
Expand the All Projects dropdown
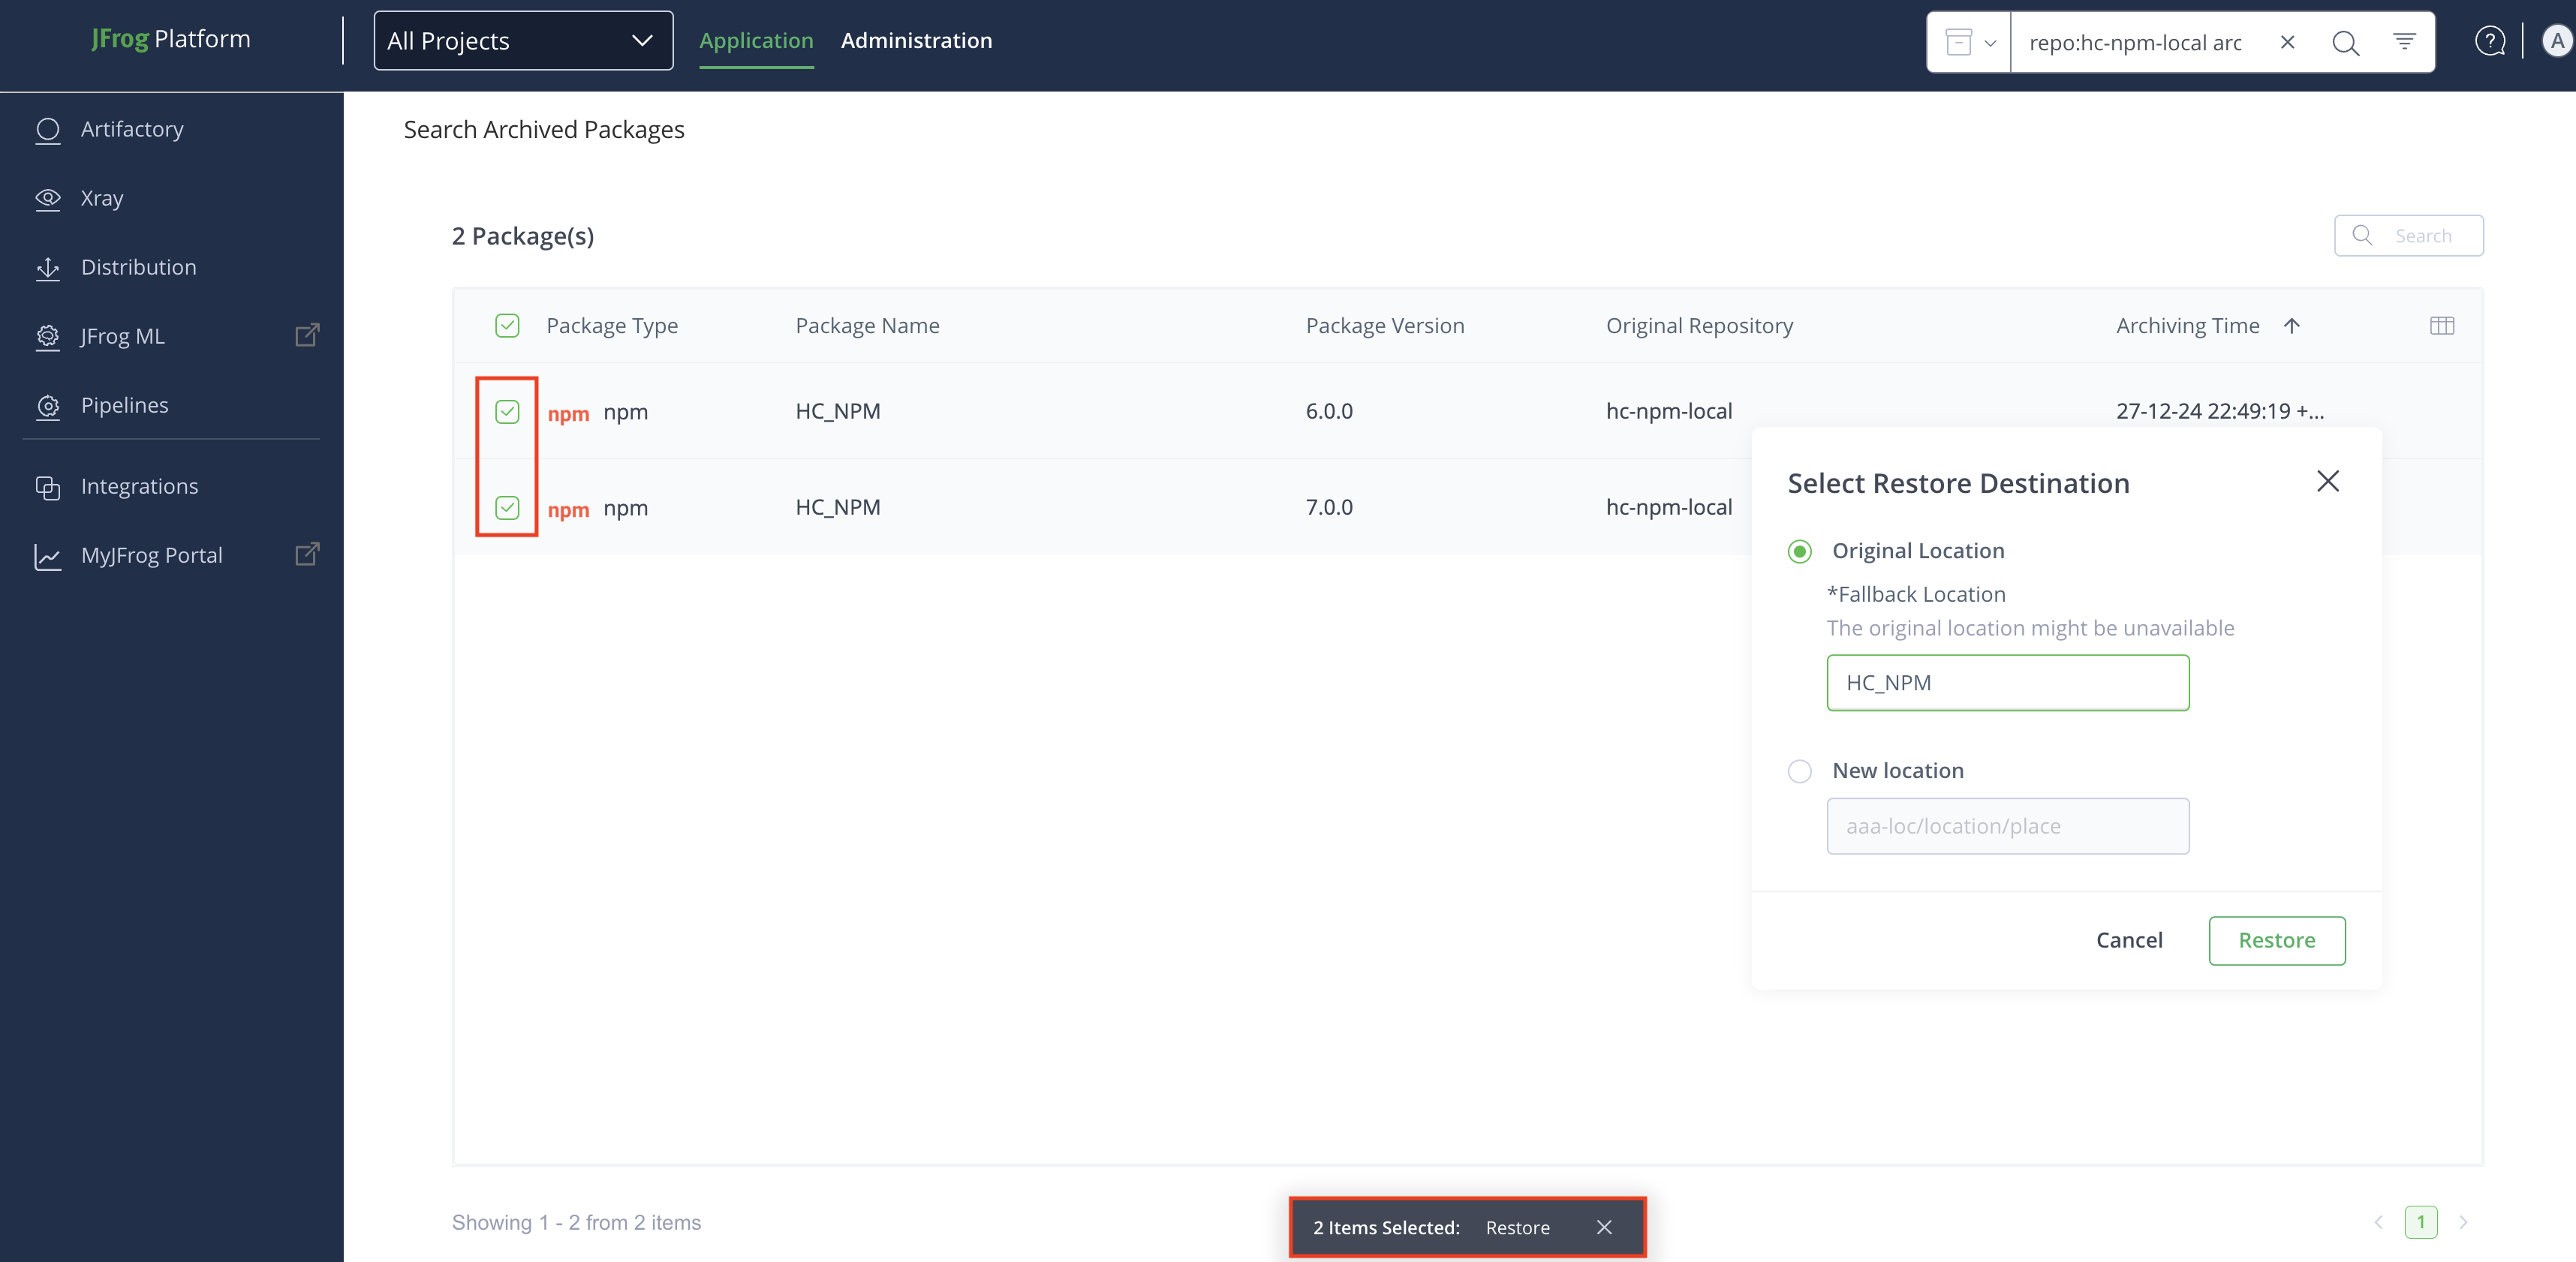tap(523, 41)
